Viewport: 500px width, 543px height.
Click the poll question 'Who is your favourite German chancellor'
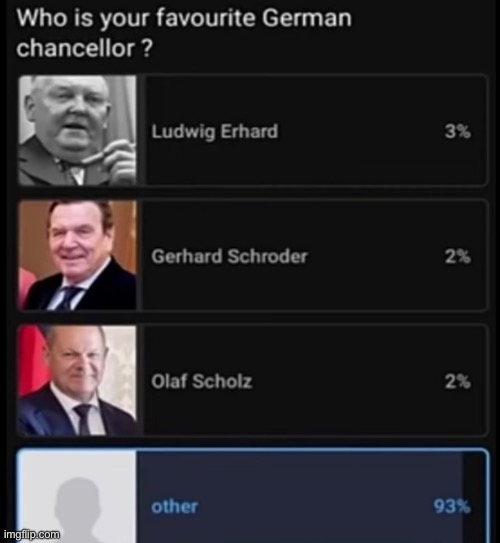click(184, 33)
